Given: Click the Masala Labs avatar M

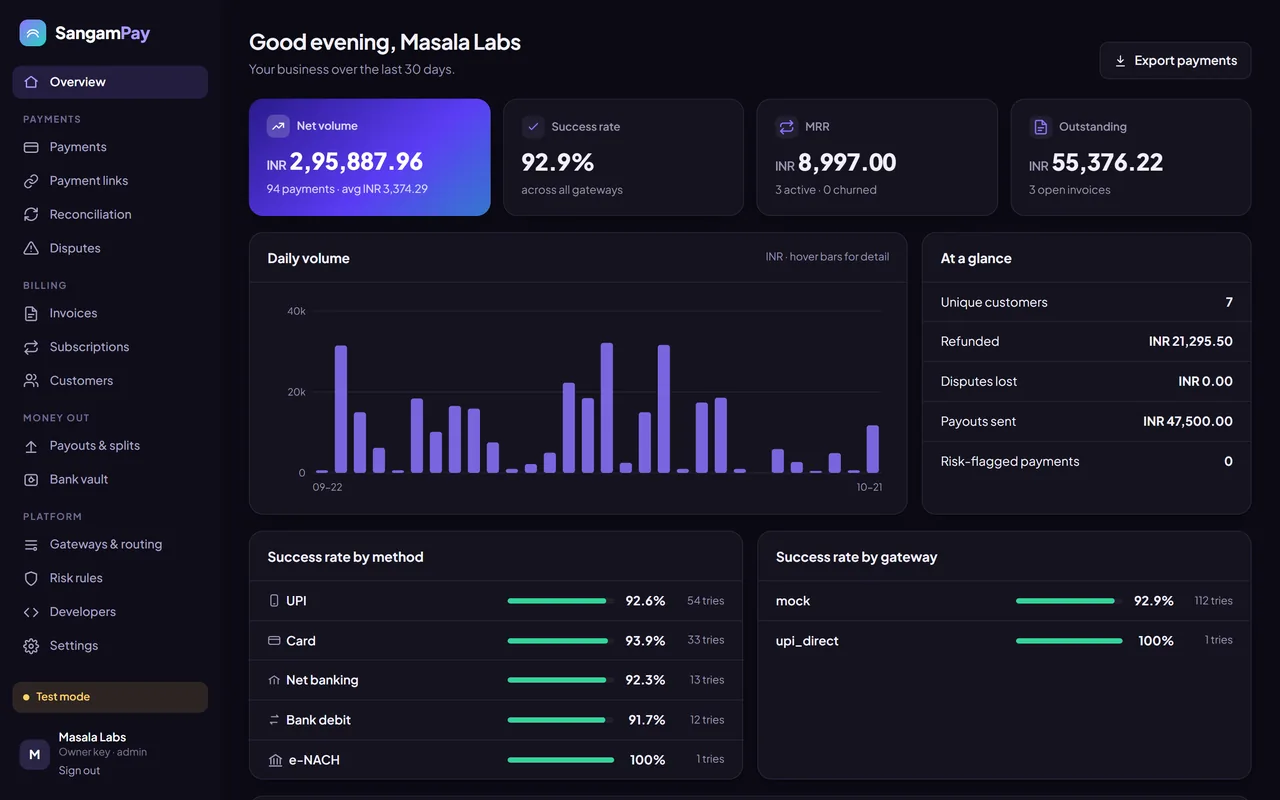Looking at the screenshot, I should tap(34, 754).
